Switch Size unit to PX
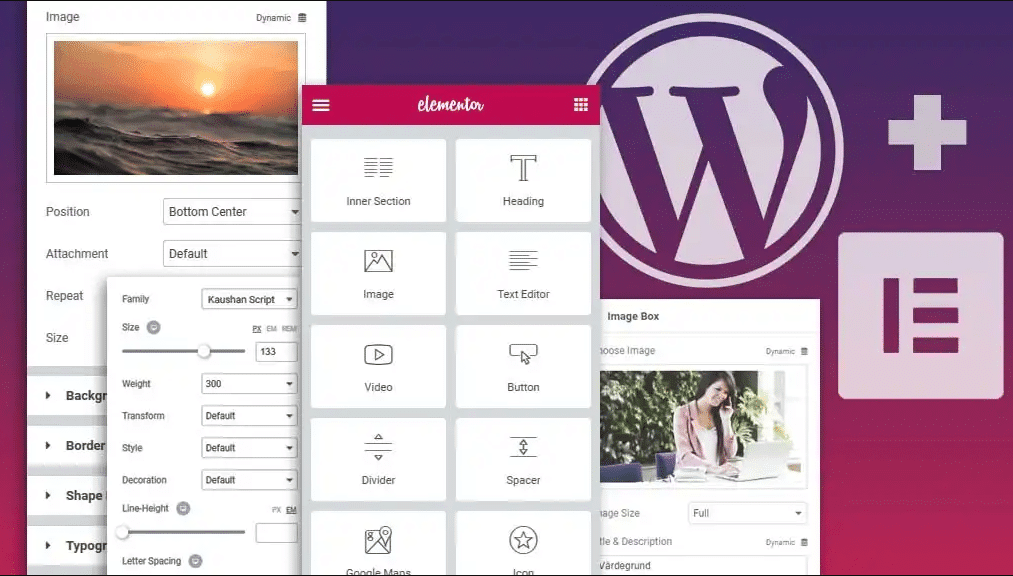The width and height of the screenshot is (1013, 576). point(257,329)
